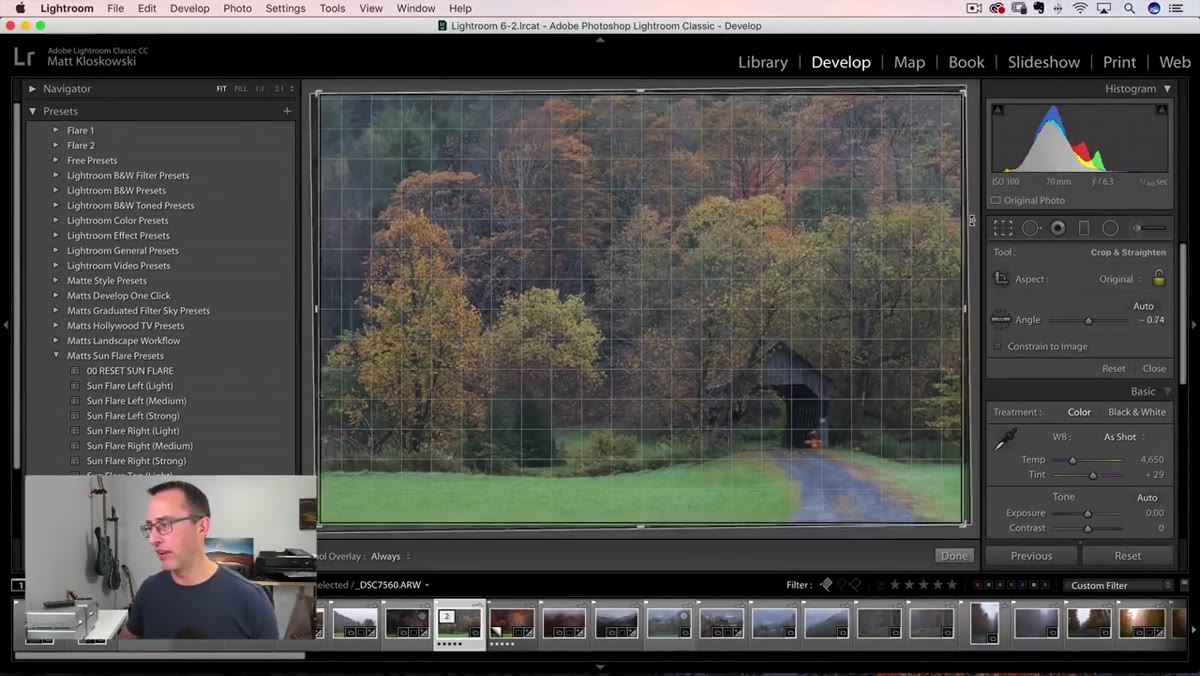Switch to the Slideshow module
The width and height of the screenshot is (1200, 676).
(1044, 62)
